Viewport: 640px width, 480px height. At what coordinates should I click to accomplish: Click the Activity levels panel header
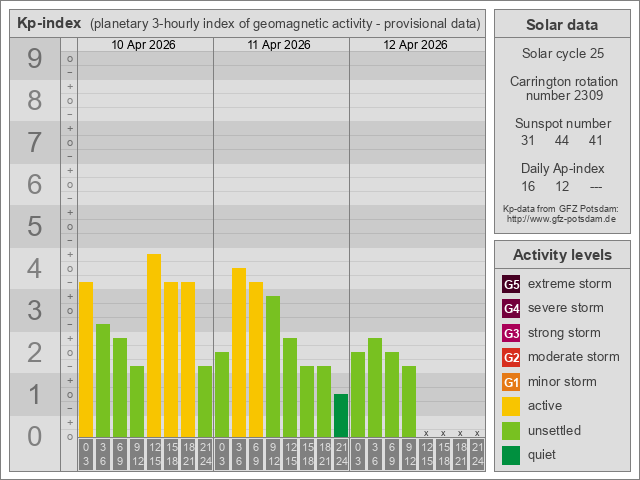click(562, 254)
